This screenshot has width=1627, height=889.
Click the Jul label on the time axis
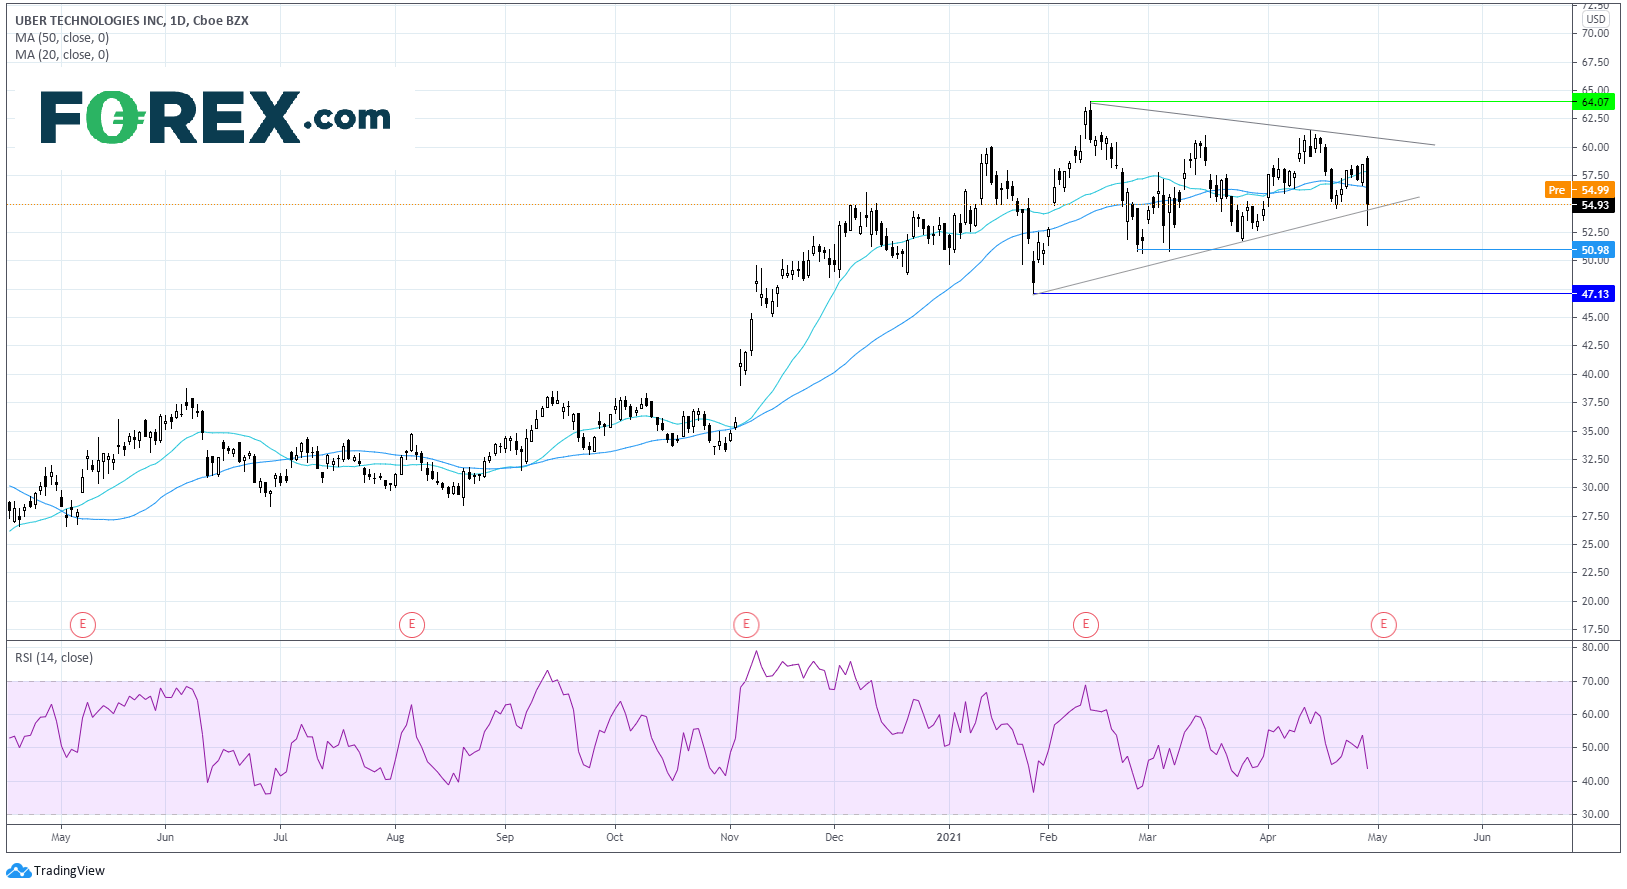[x=281, y=837]
